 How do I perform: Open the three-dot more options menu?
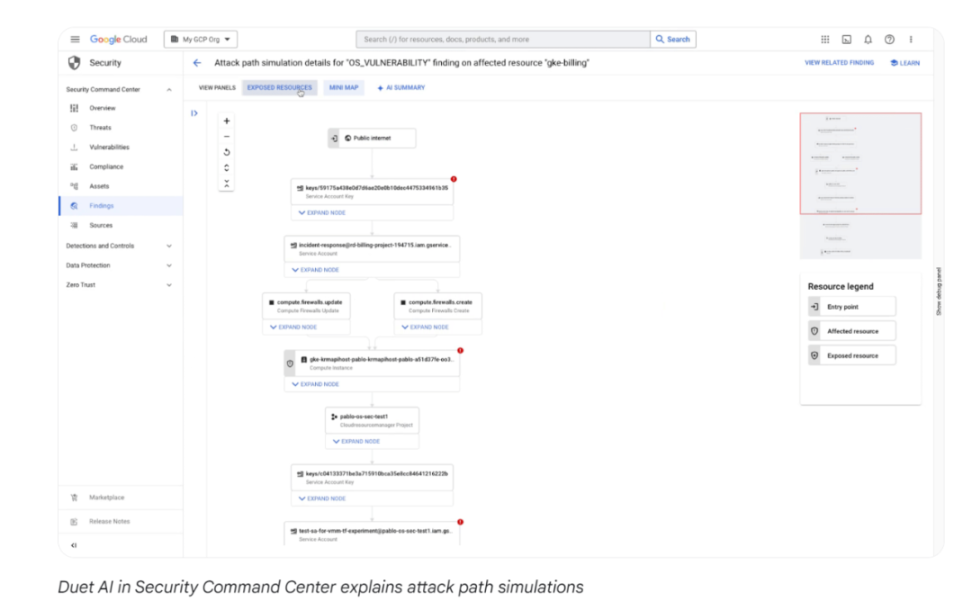point(911,39)
